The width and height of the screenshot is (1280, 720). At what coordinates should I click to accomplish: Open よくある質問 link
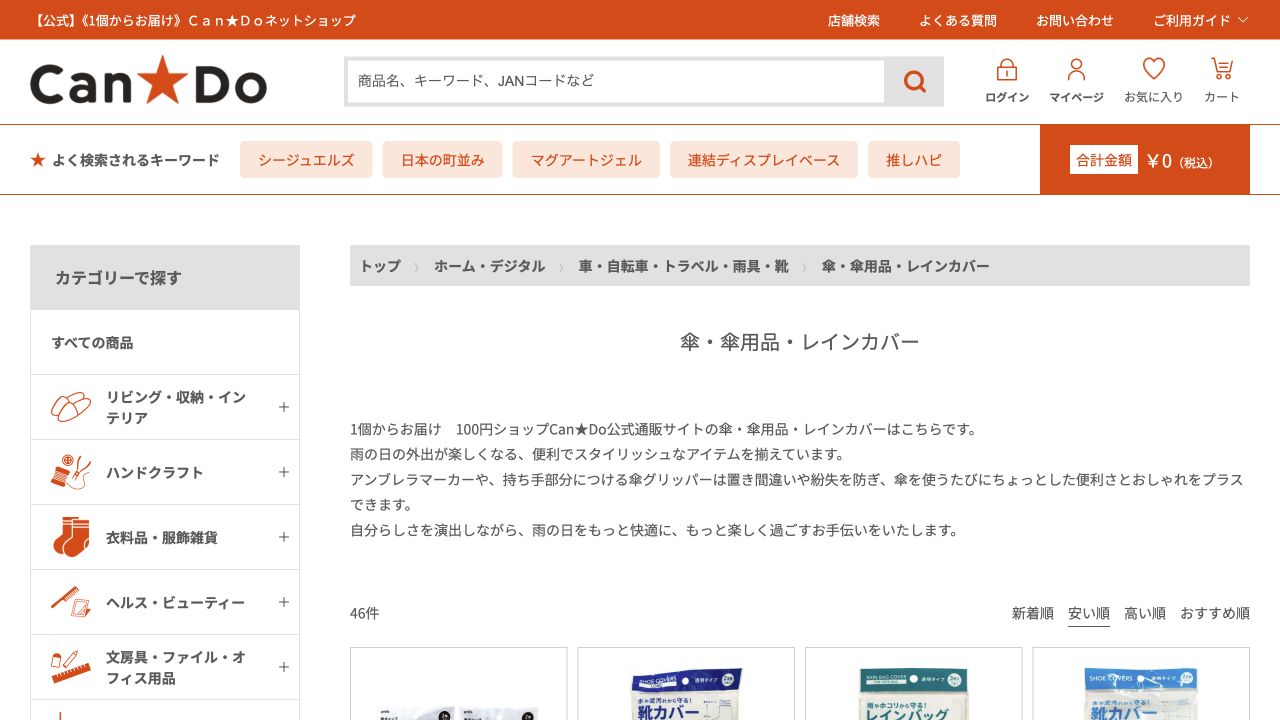[958, 20]
